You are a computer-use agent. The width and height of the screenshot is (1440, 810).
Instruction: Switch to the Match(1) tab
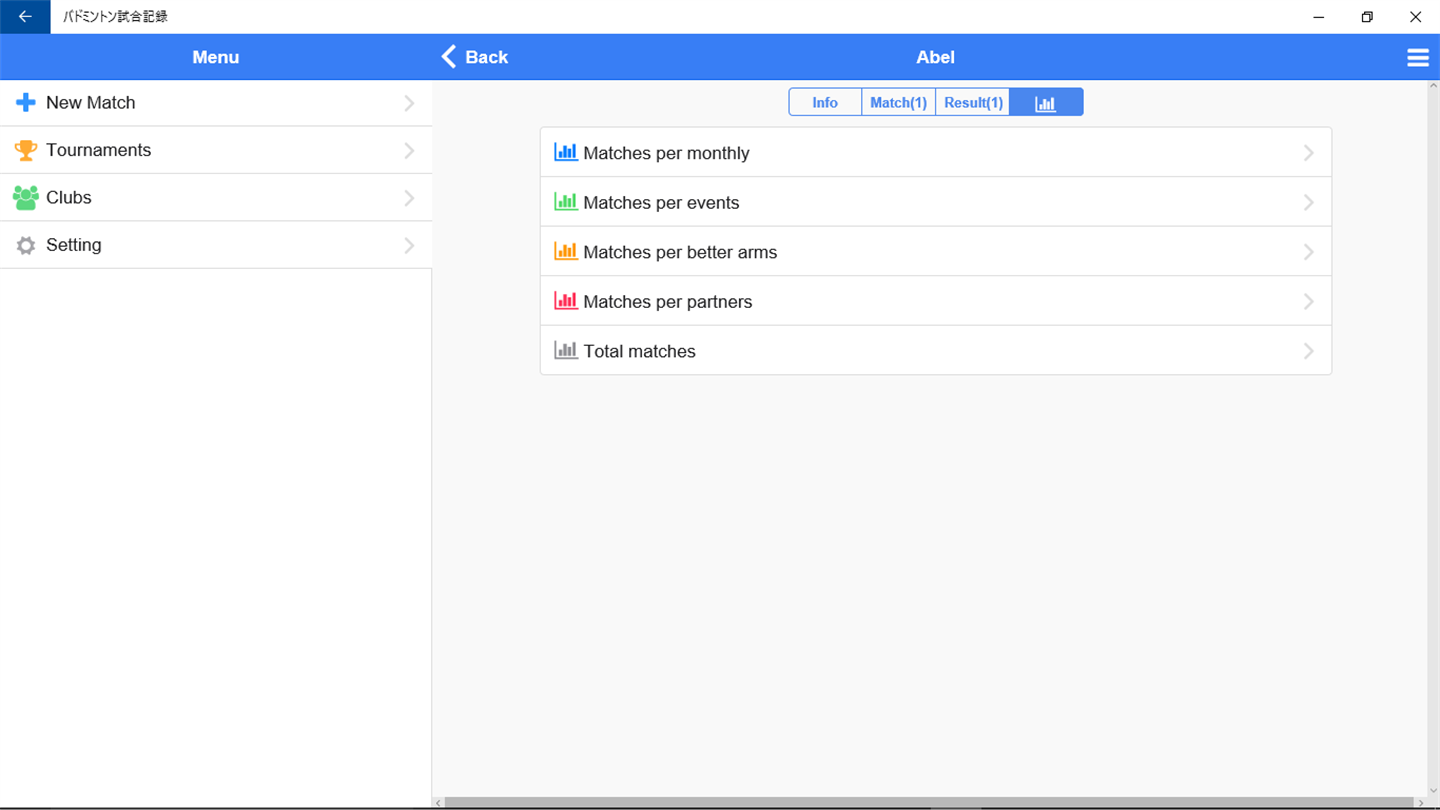point(898,102)
